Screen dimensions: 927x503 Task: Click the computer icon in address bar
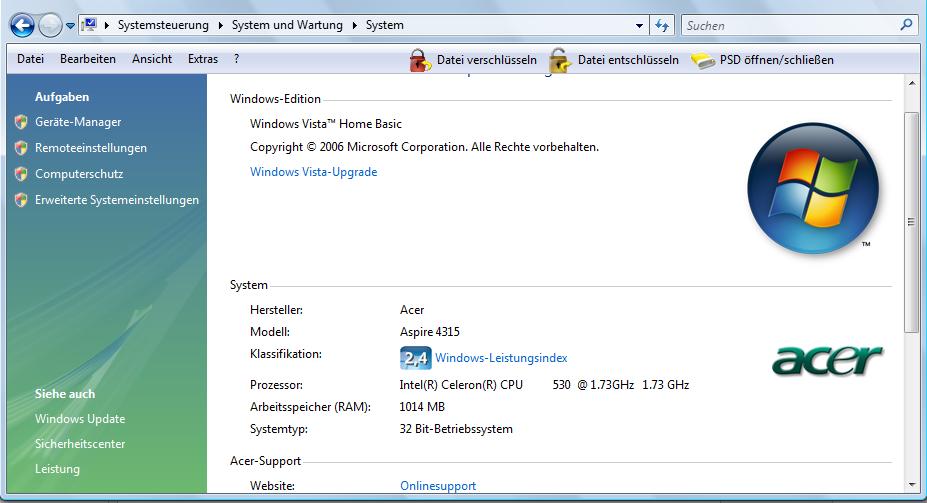[x=89, y=25]
